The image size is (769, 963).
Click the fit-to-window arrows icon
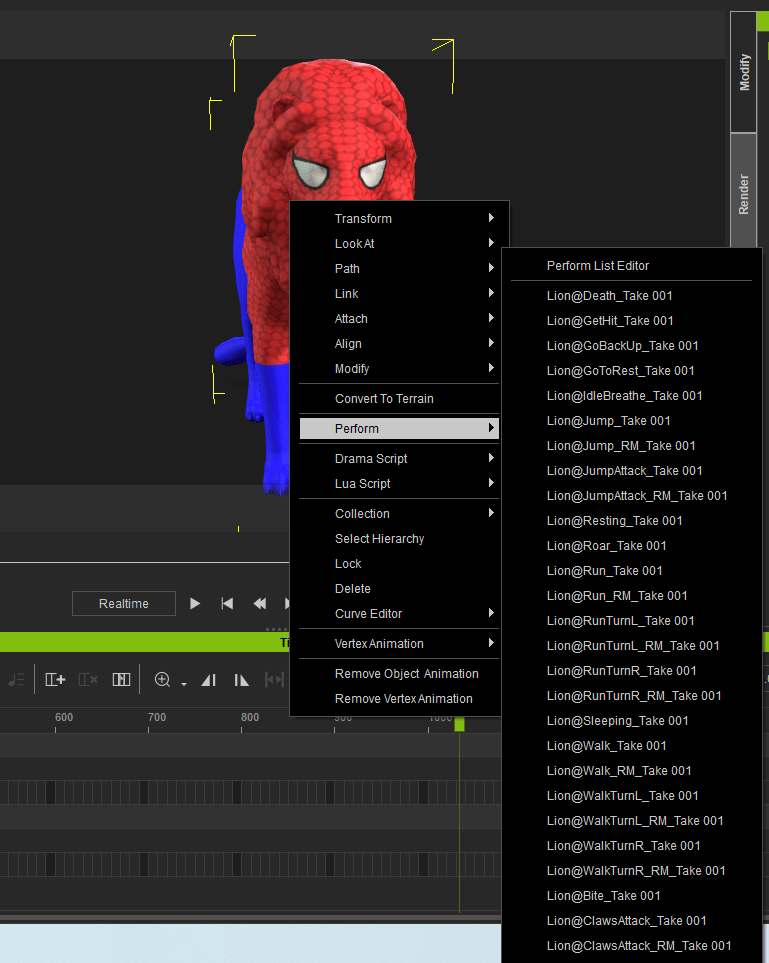click(274, 679)
